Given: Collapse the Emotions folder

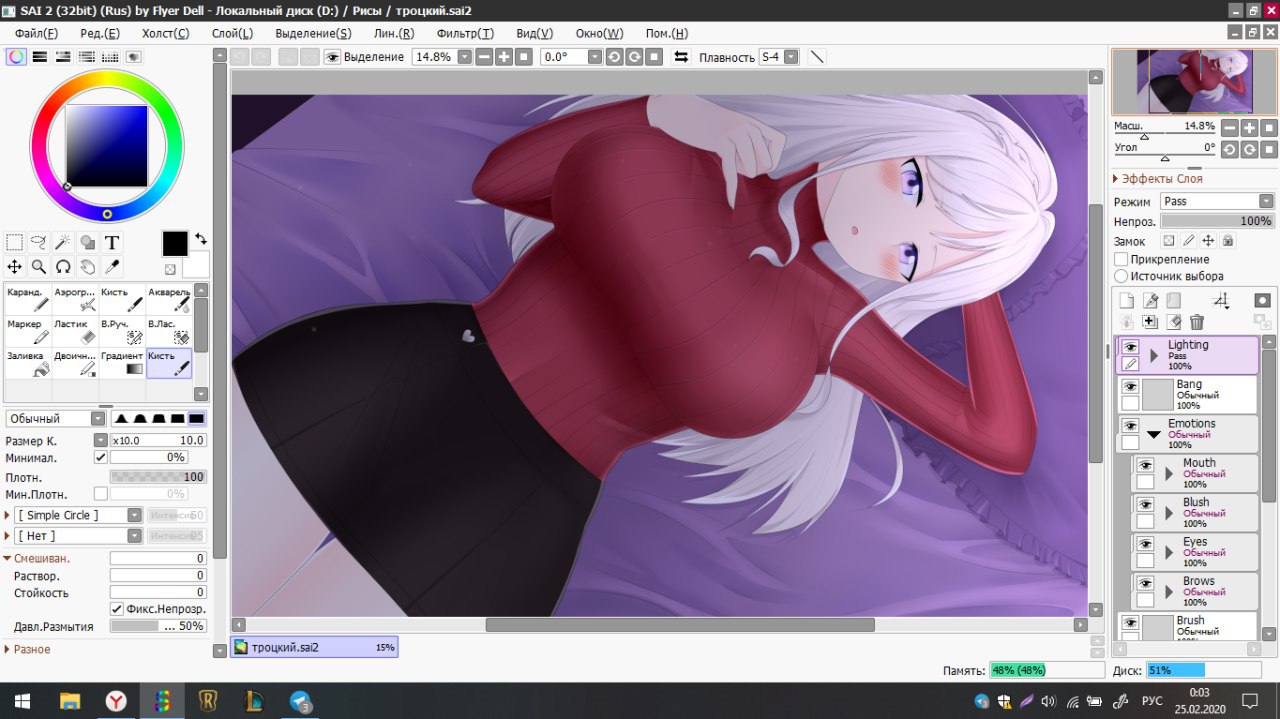Looking at the screenshot, I should tap(1154, 435).
